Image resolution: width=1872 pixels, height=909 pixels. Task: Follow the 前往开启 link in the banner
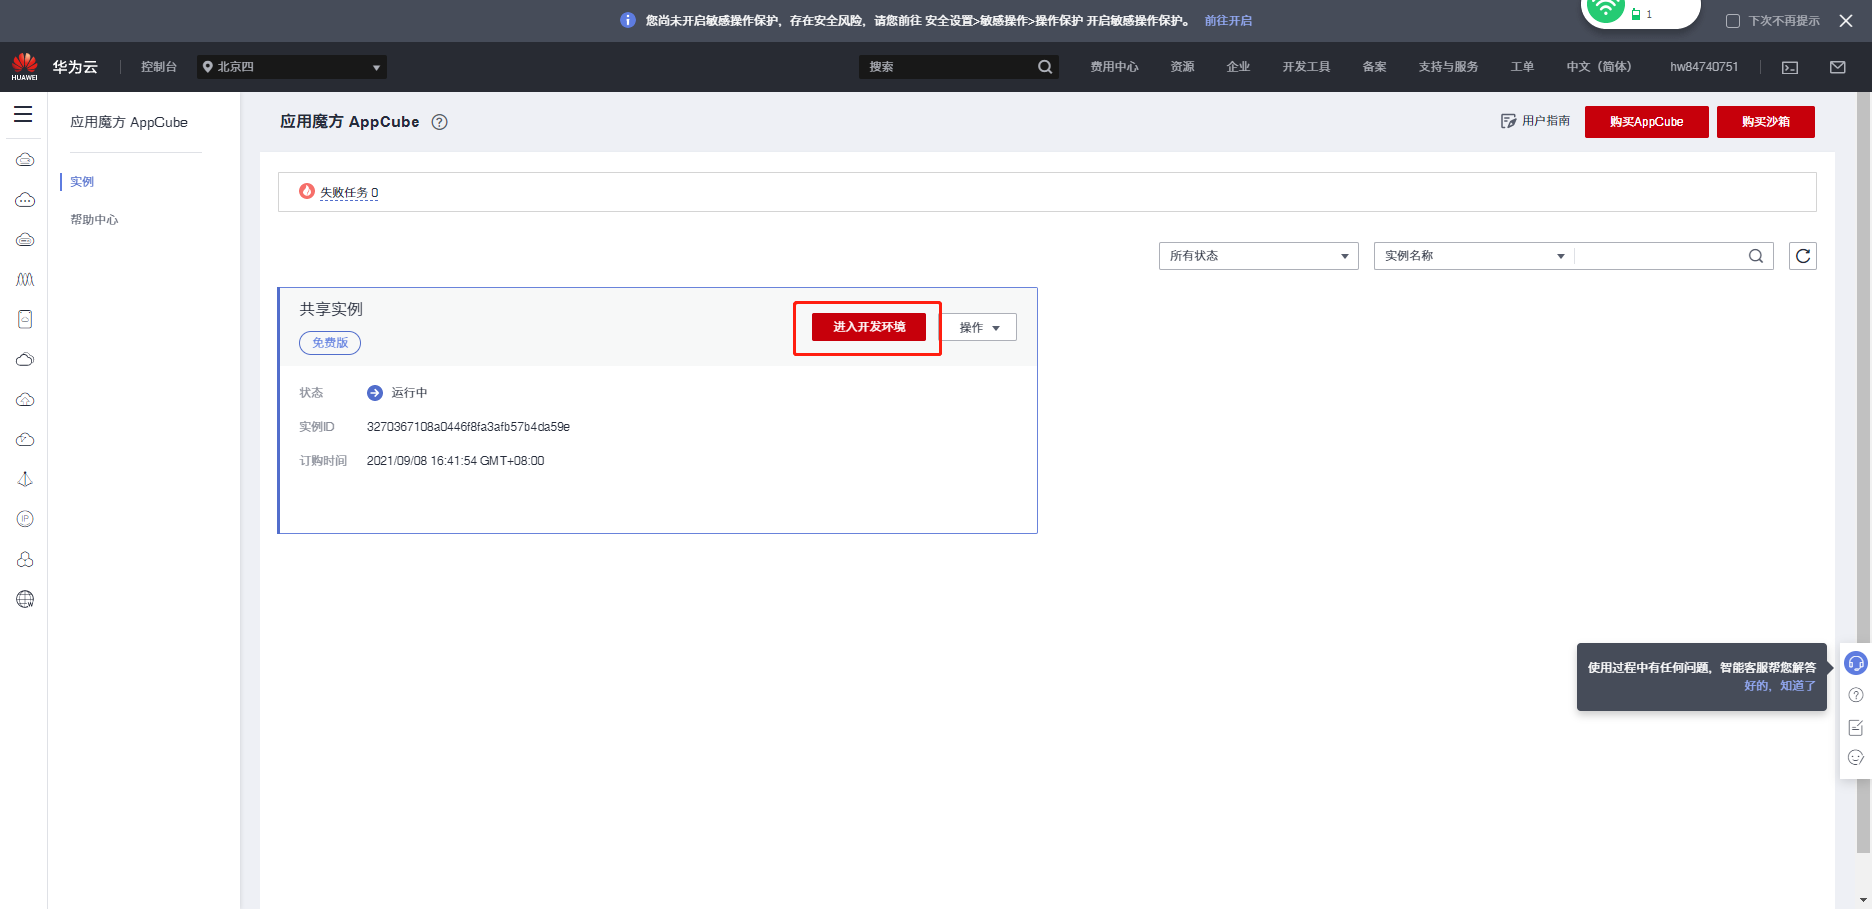point(1228,21)
